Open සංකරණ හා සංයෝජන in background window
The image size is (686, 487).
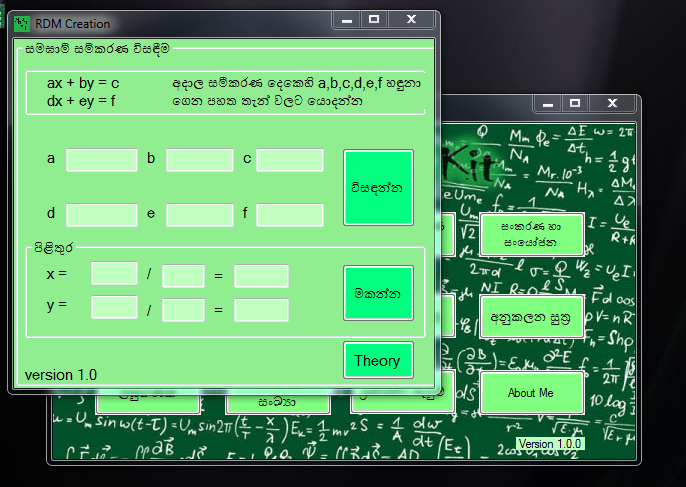[532, 235]
